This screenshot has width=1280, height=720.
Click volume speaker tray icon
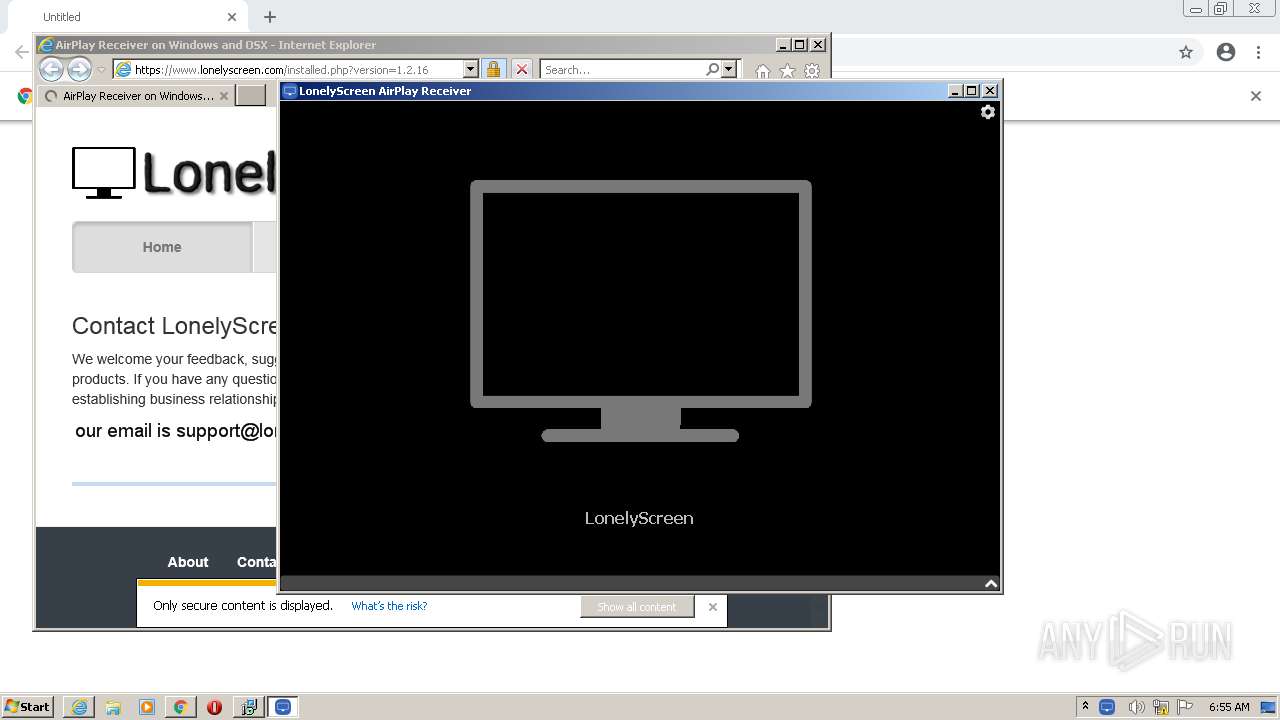point(1135,707)
